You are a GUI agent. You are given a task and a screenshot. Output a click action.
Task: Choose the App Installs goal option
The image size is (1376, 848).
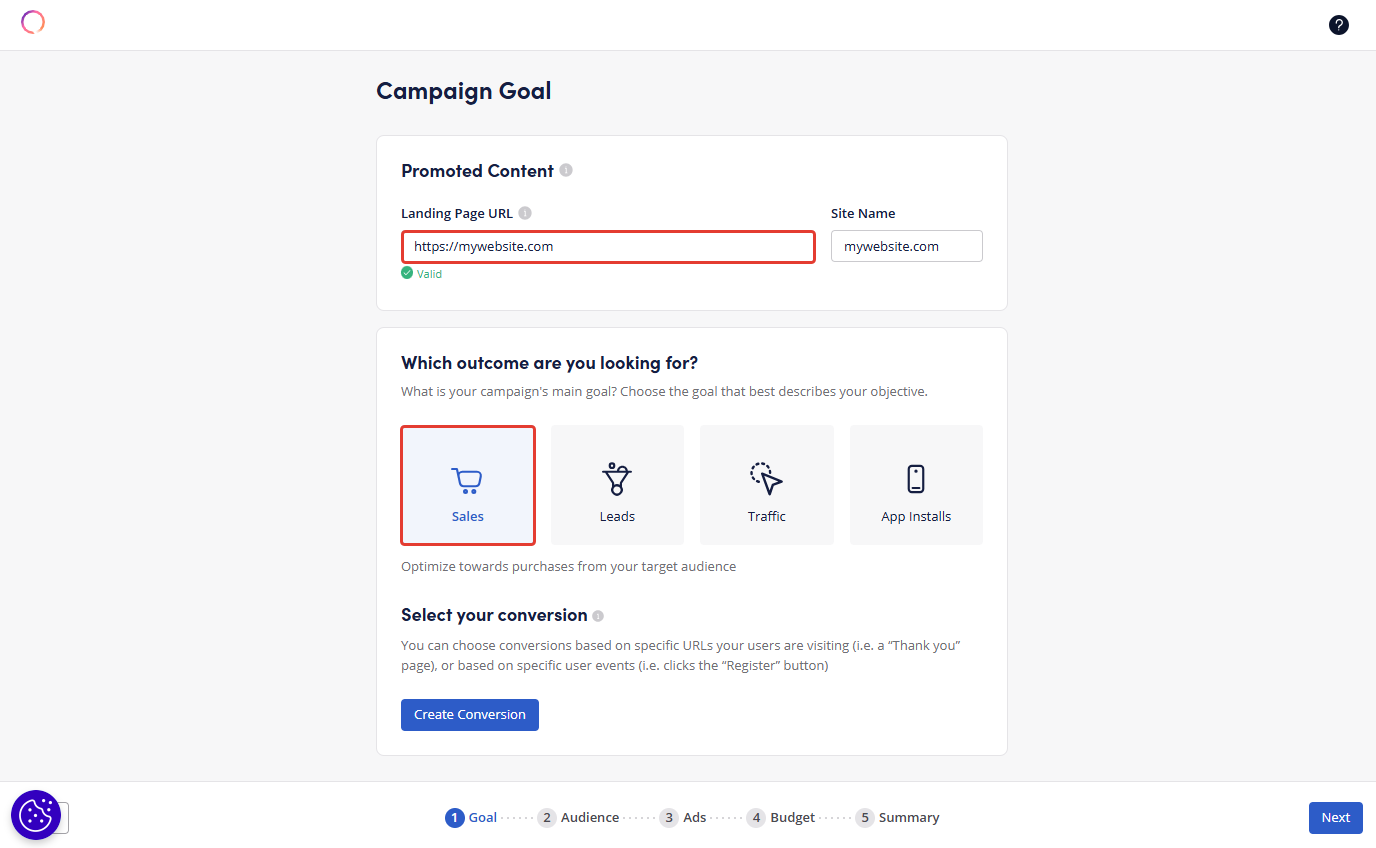point(916,486)
